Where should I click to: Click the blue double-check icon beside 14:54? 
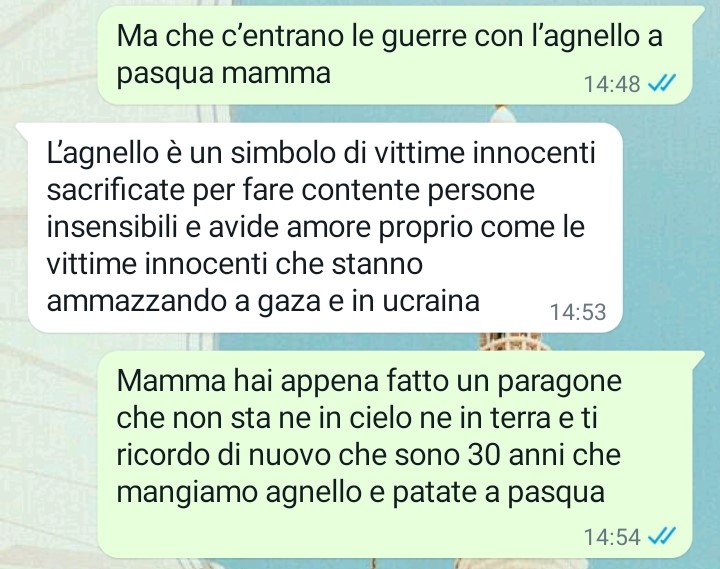[661, 535]
